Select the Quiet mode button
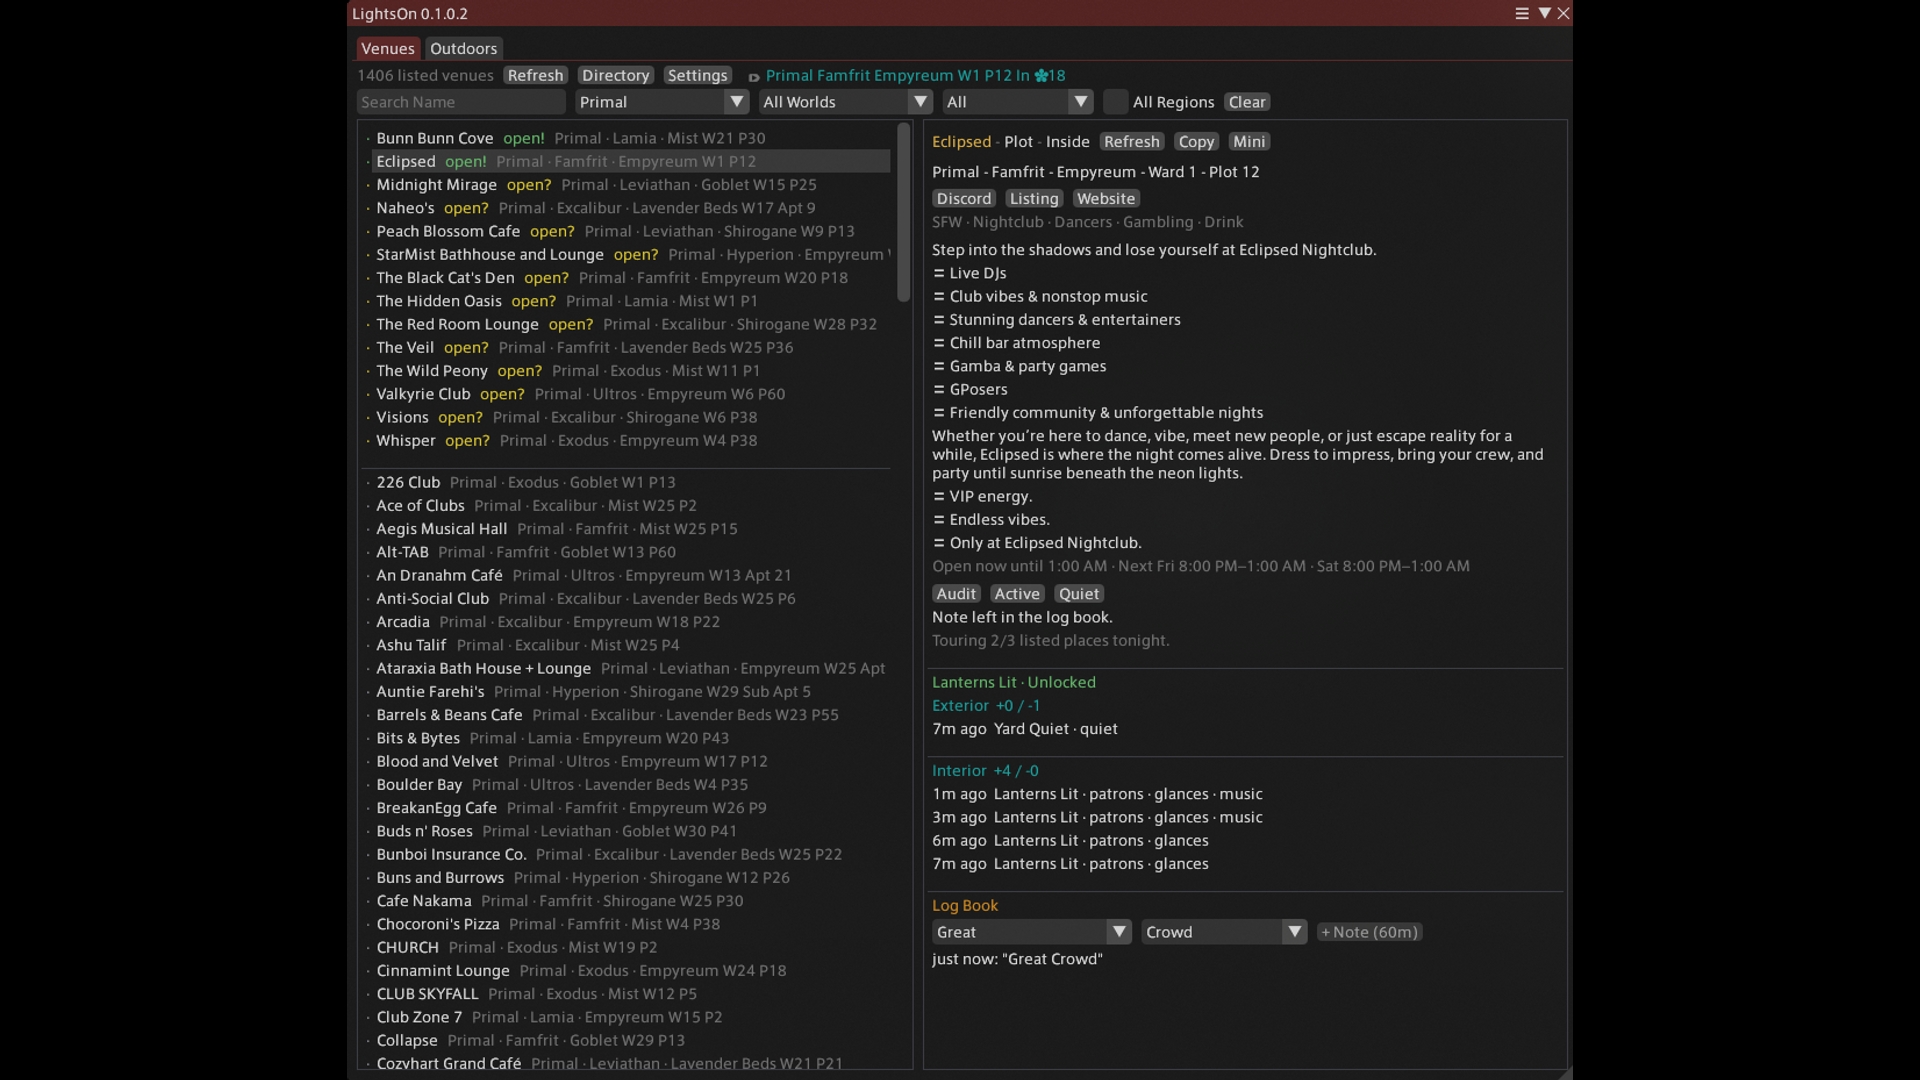The image size is (1920, 1080). click(1079, 594)
